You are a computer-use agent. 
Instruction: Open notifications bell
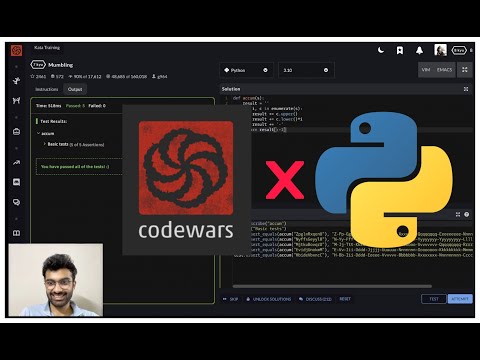pos(419,50)
